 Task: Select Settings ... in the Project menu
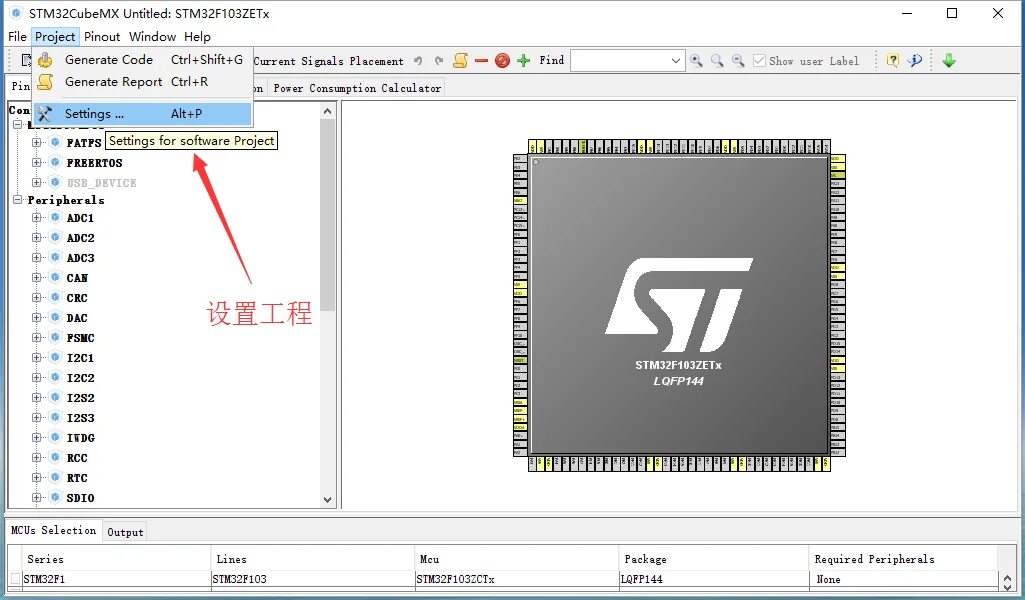[142, 114]
